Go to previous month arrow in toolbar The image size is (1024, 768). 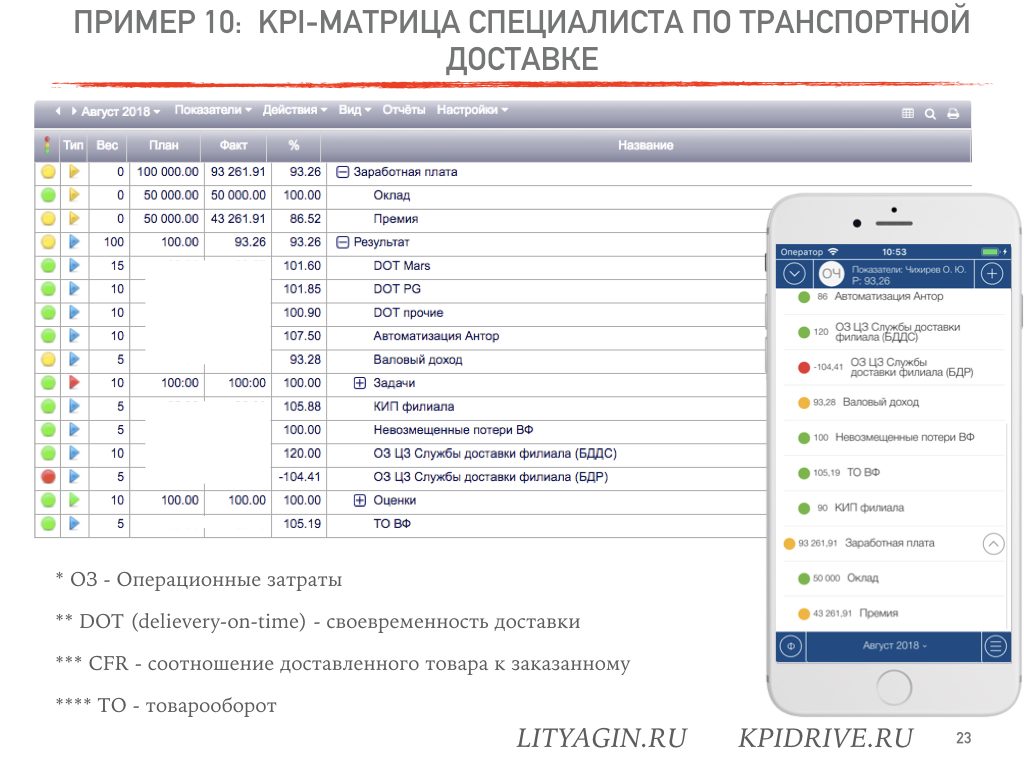coord(58,111)
